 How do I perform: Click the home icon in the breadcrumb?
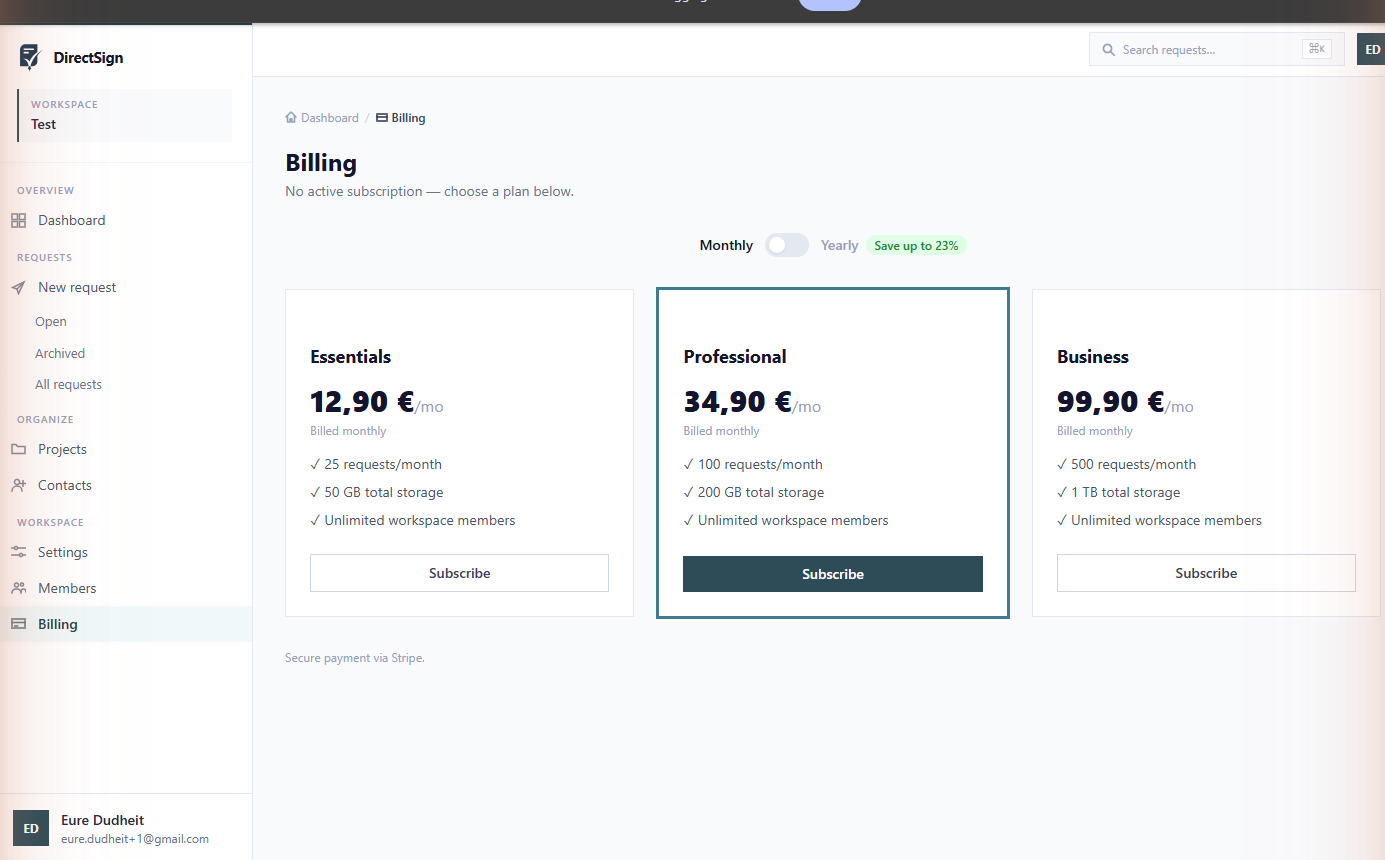pyautogui.click(x=291, y=117)
